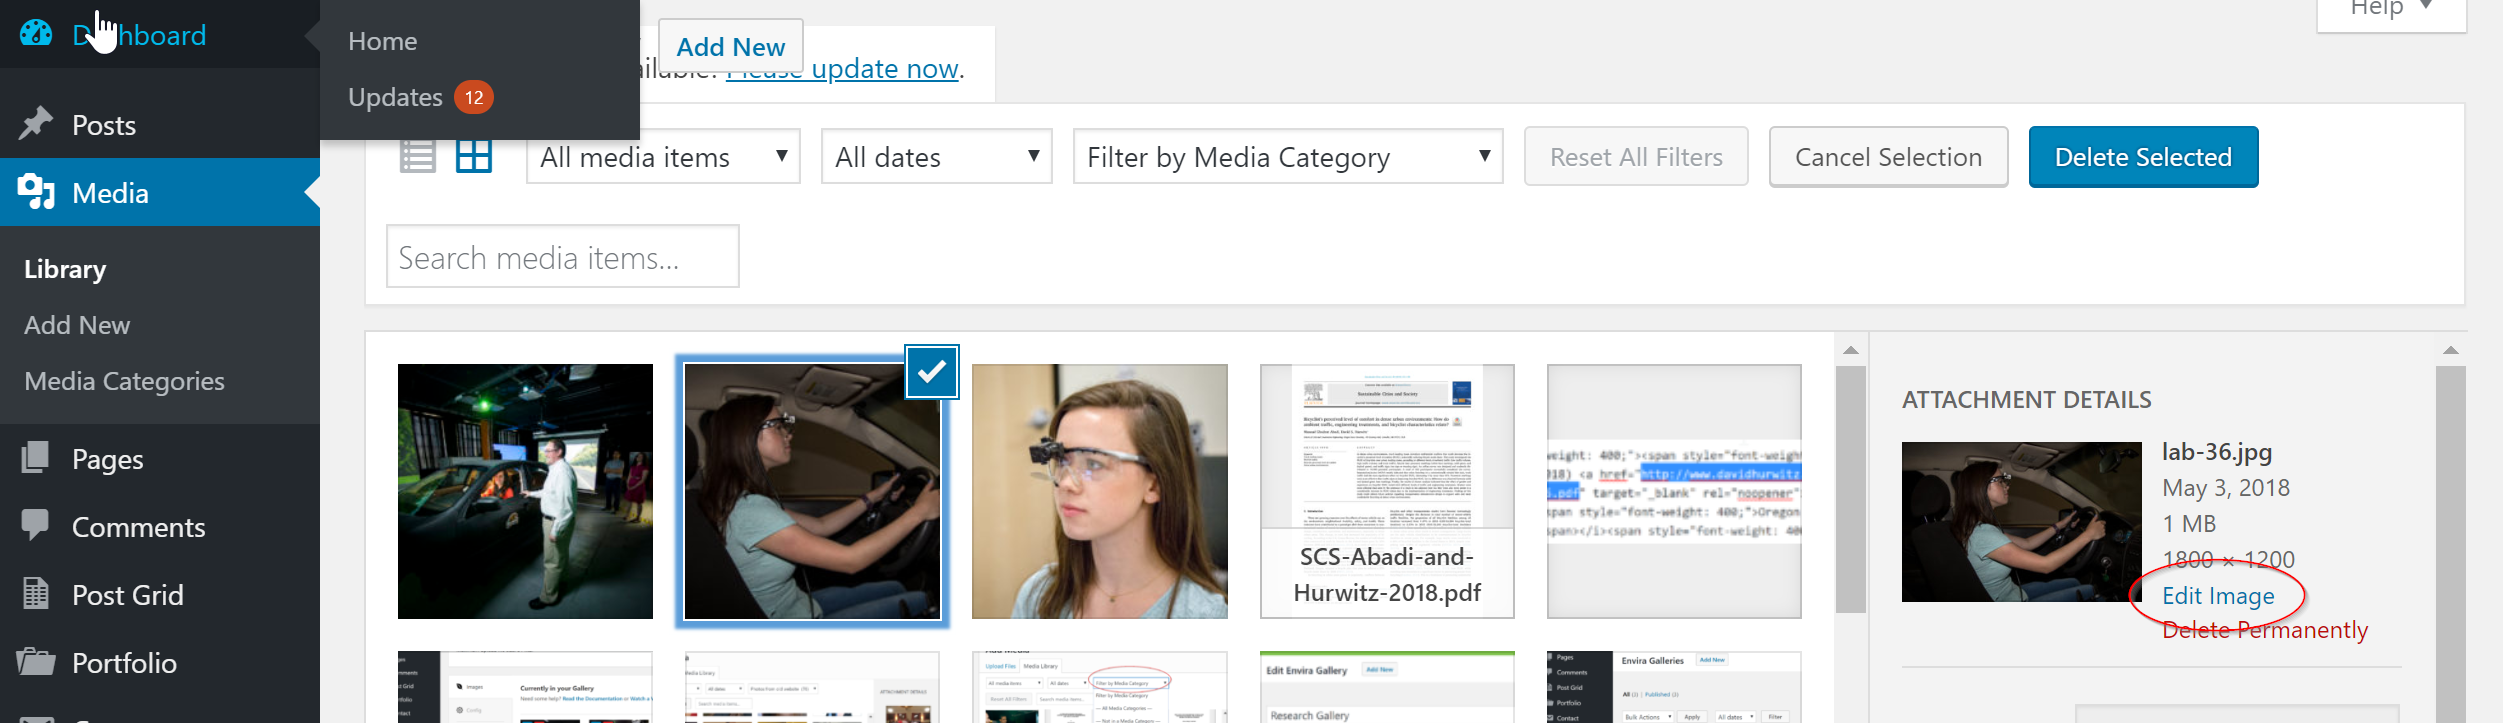Click the attachment details preview image
Screen dimensions: 2503x723
(x=2021, y=521)
